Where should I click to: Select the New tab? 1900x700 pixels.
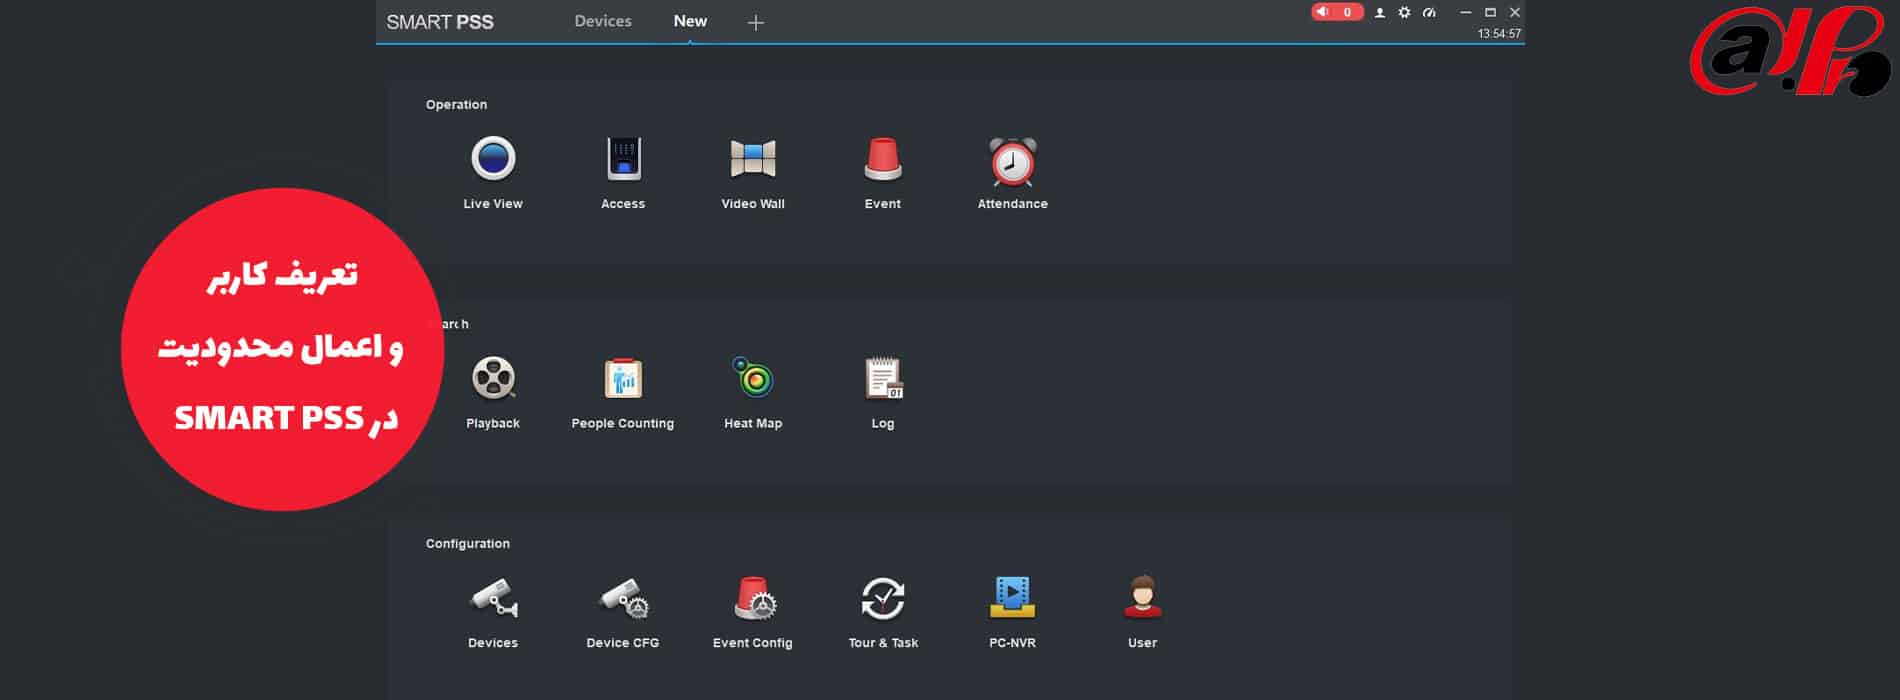pos(690,21)
